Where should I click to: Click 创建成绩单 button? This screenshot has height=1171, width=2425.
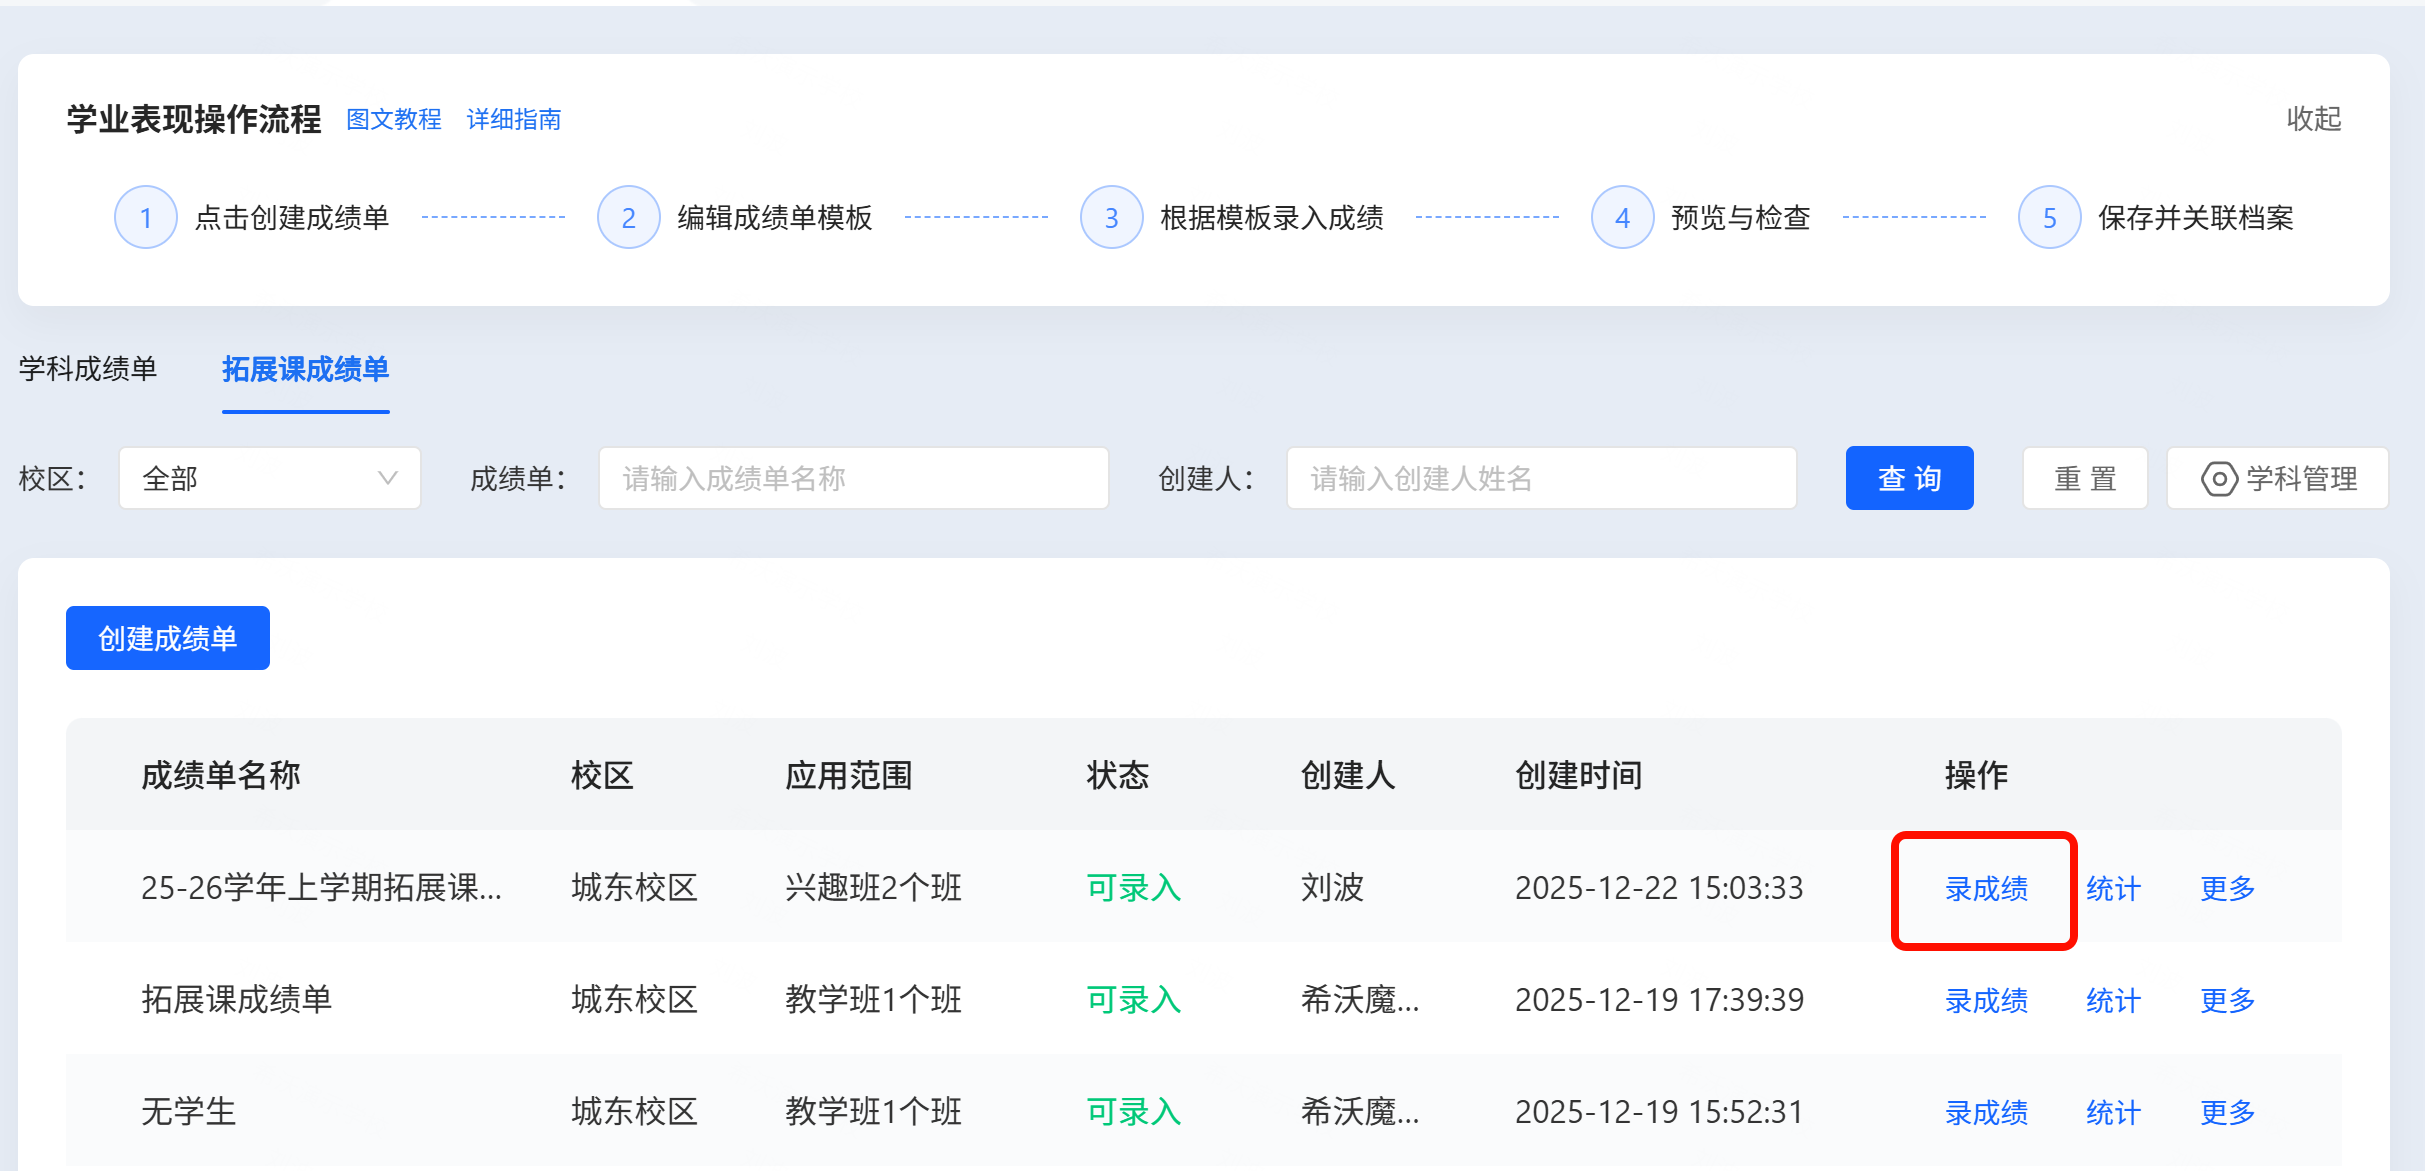[x=168, y=638]
